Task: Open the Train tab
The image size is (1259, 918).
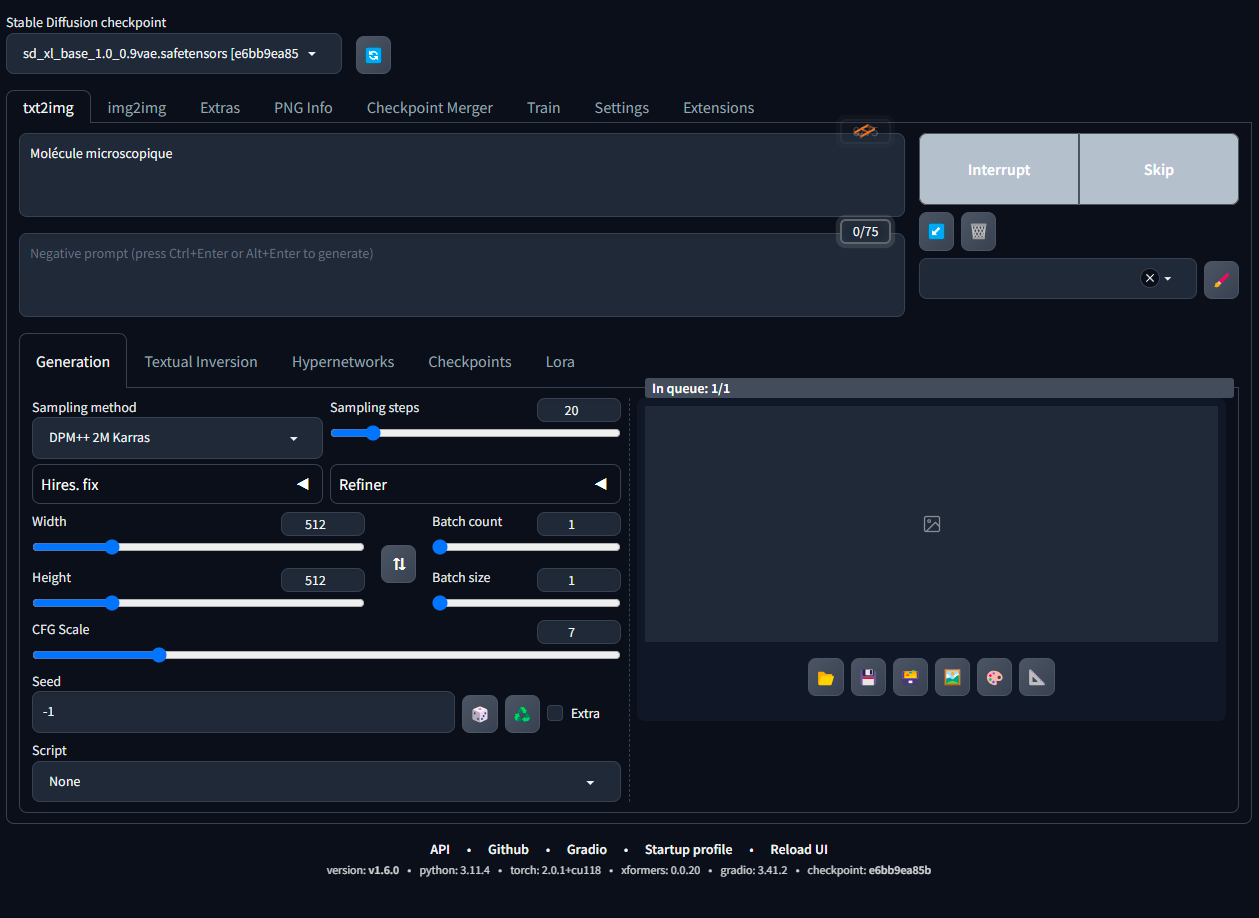Action: coord(544,108)
